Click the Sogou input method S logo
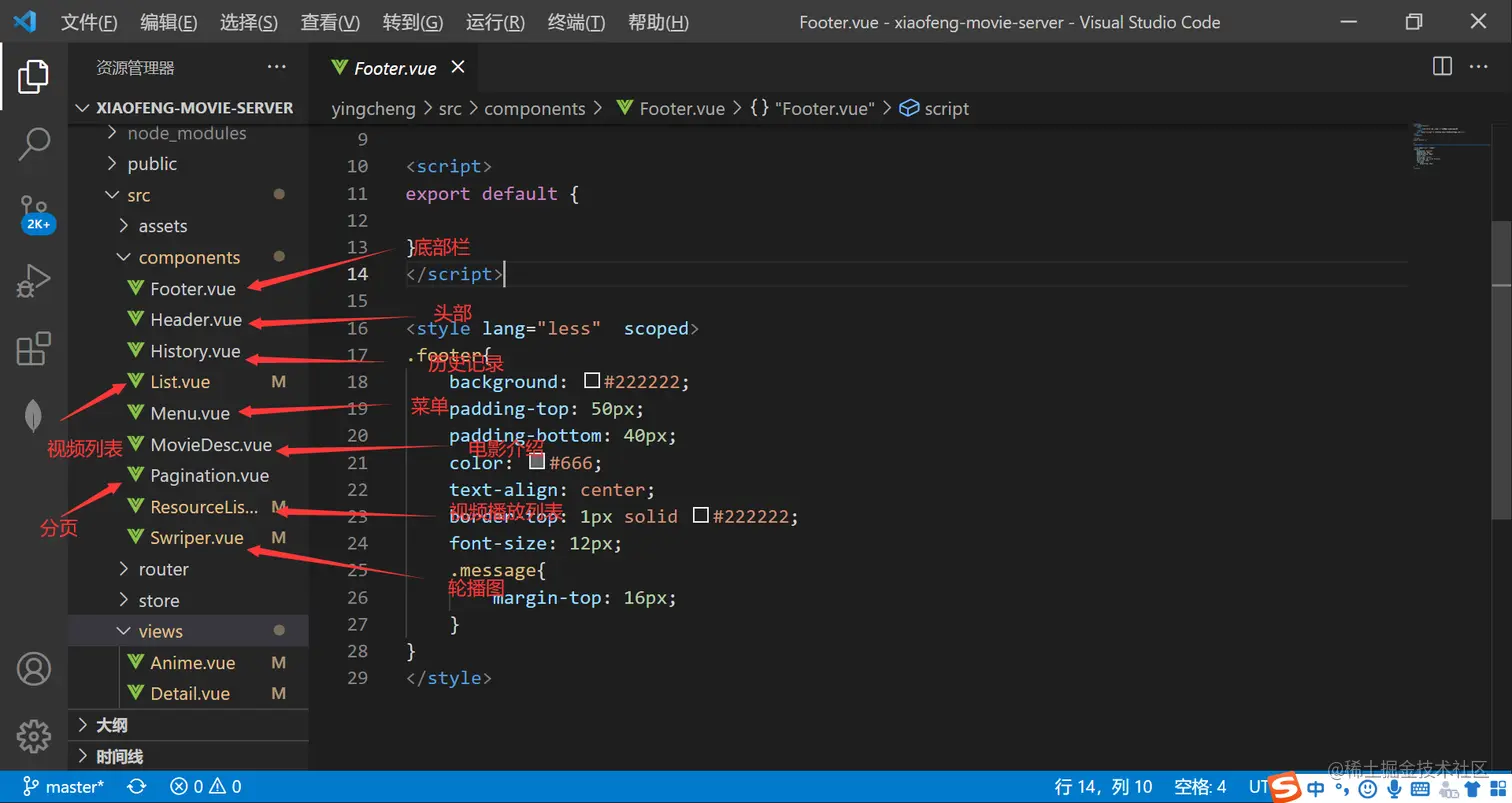Image resolution: width=1512 pixels, height=803 pixels. [x=1285, y=788]
